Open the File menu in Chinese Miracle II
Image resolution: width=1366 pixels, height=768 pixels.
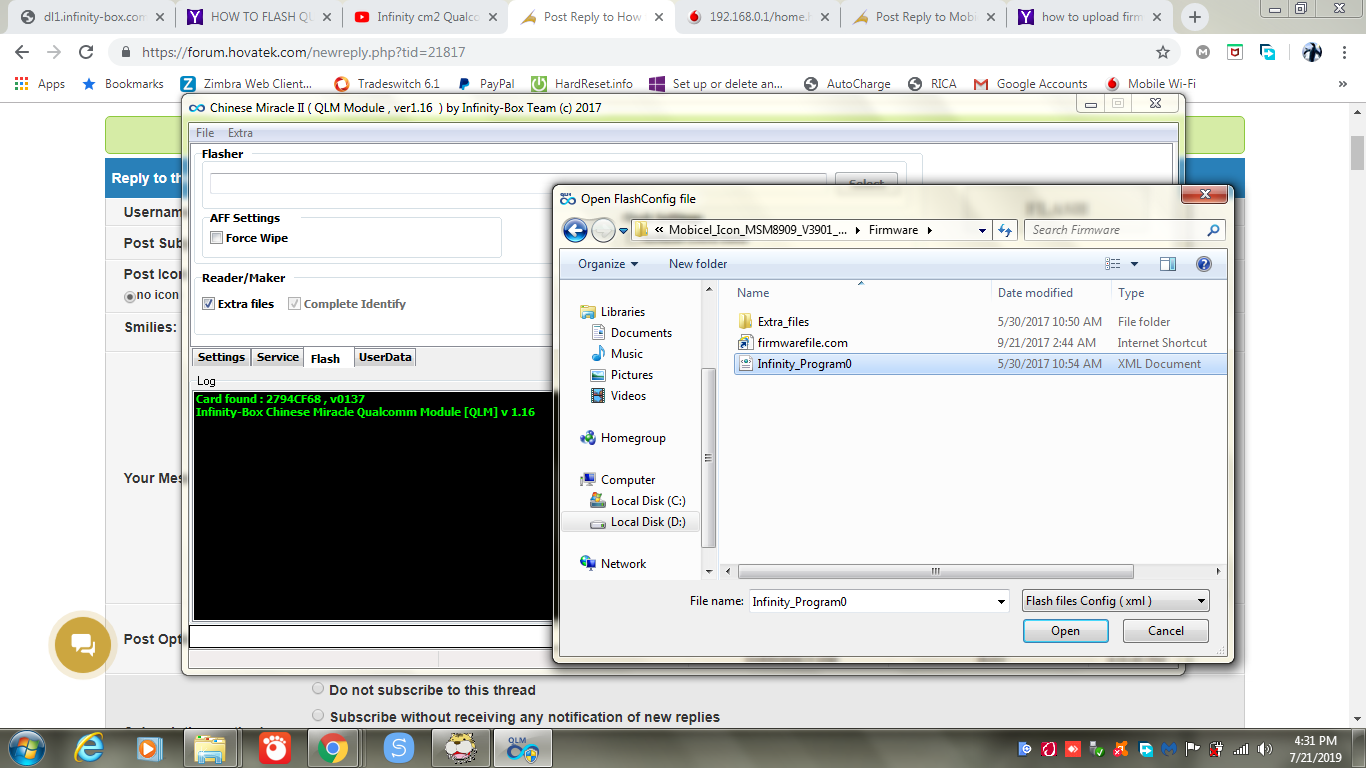coord(205,133)
